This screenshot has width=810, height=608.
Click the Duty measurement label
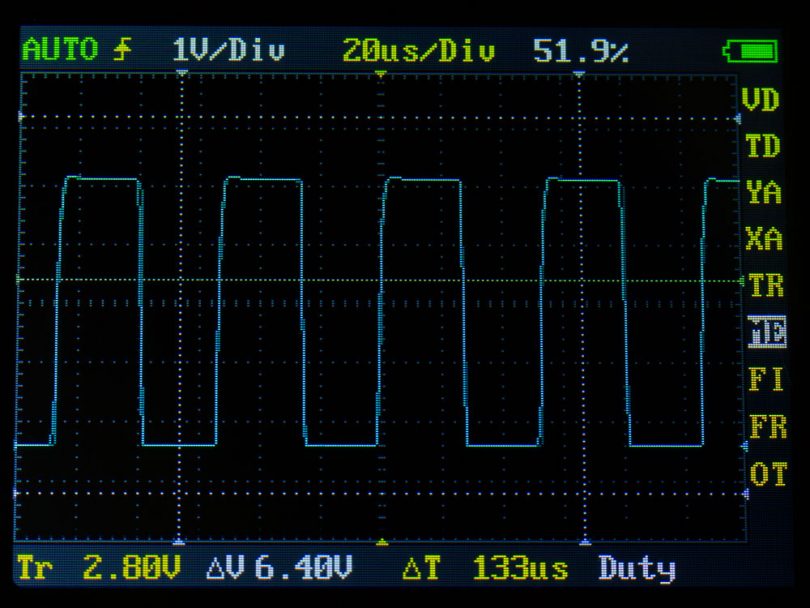[x=637, y=569]
